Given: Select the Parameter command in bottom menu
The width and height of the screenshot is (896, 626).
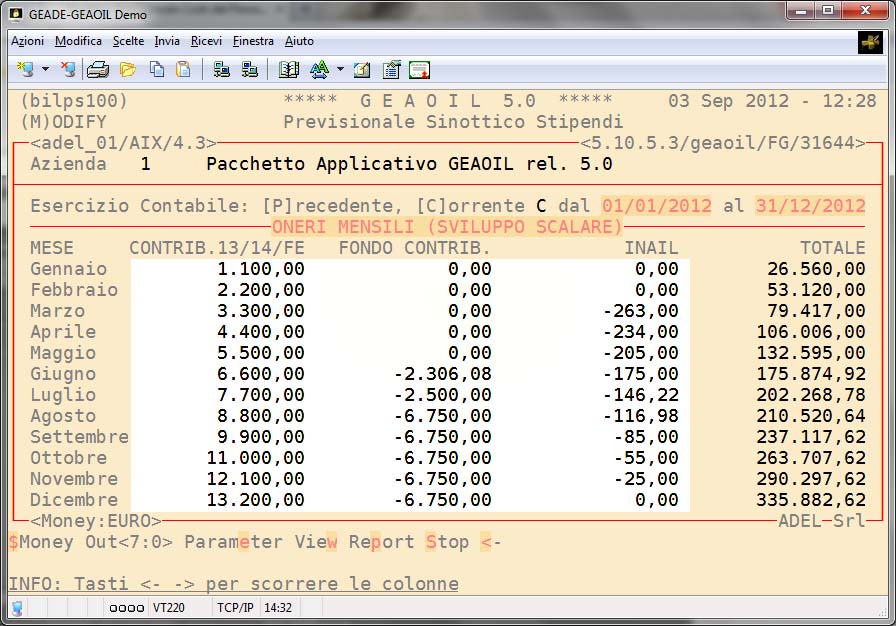Looking at the screenshot, I should tap(233, 542).
